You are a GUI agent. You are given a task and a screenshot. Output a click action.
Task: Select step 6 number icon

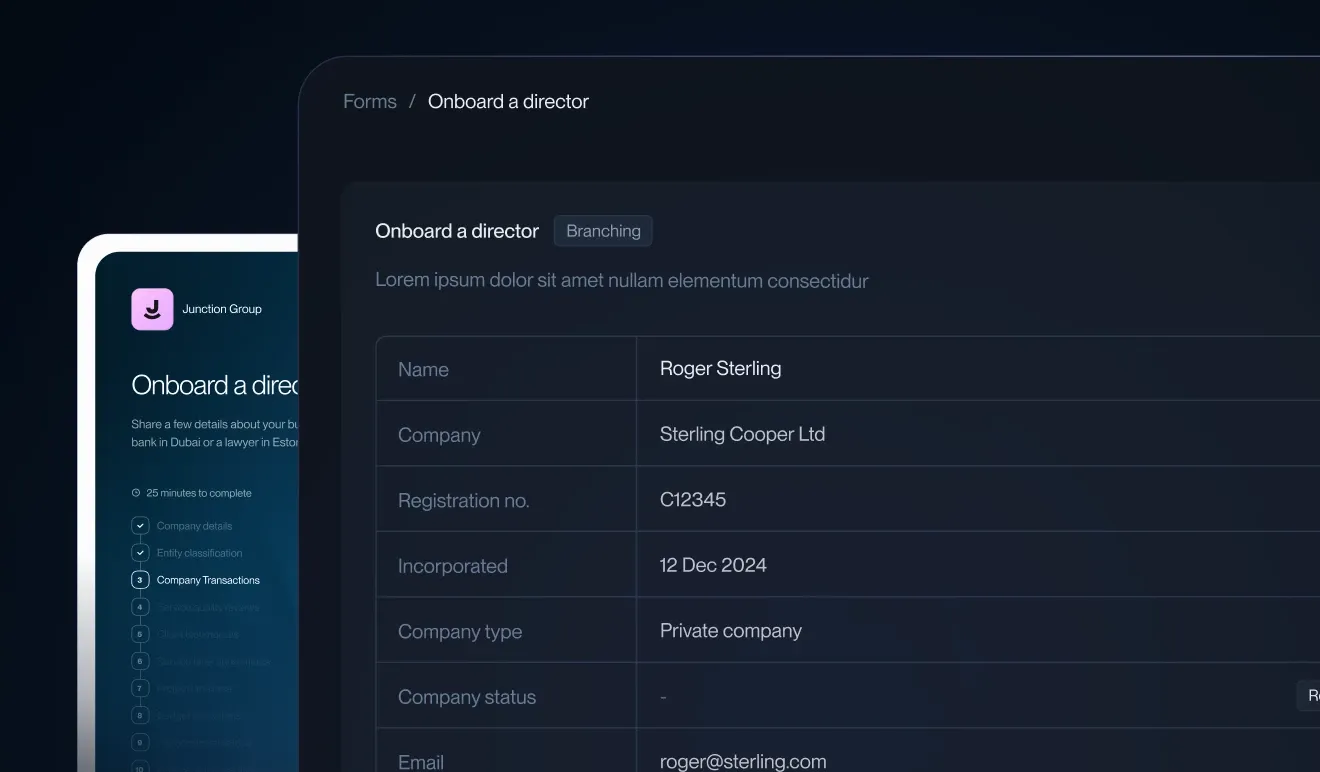point(140,661)
